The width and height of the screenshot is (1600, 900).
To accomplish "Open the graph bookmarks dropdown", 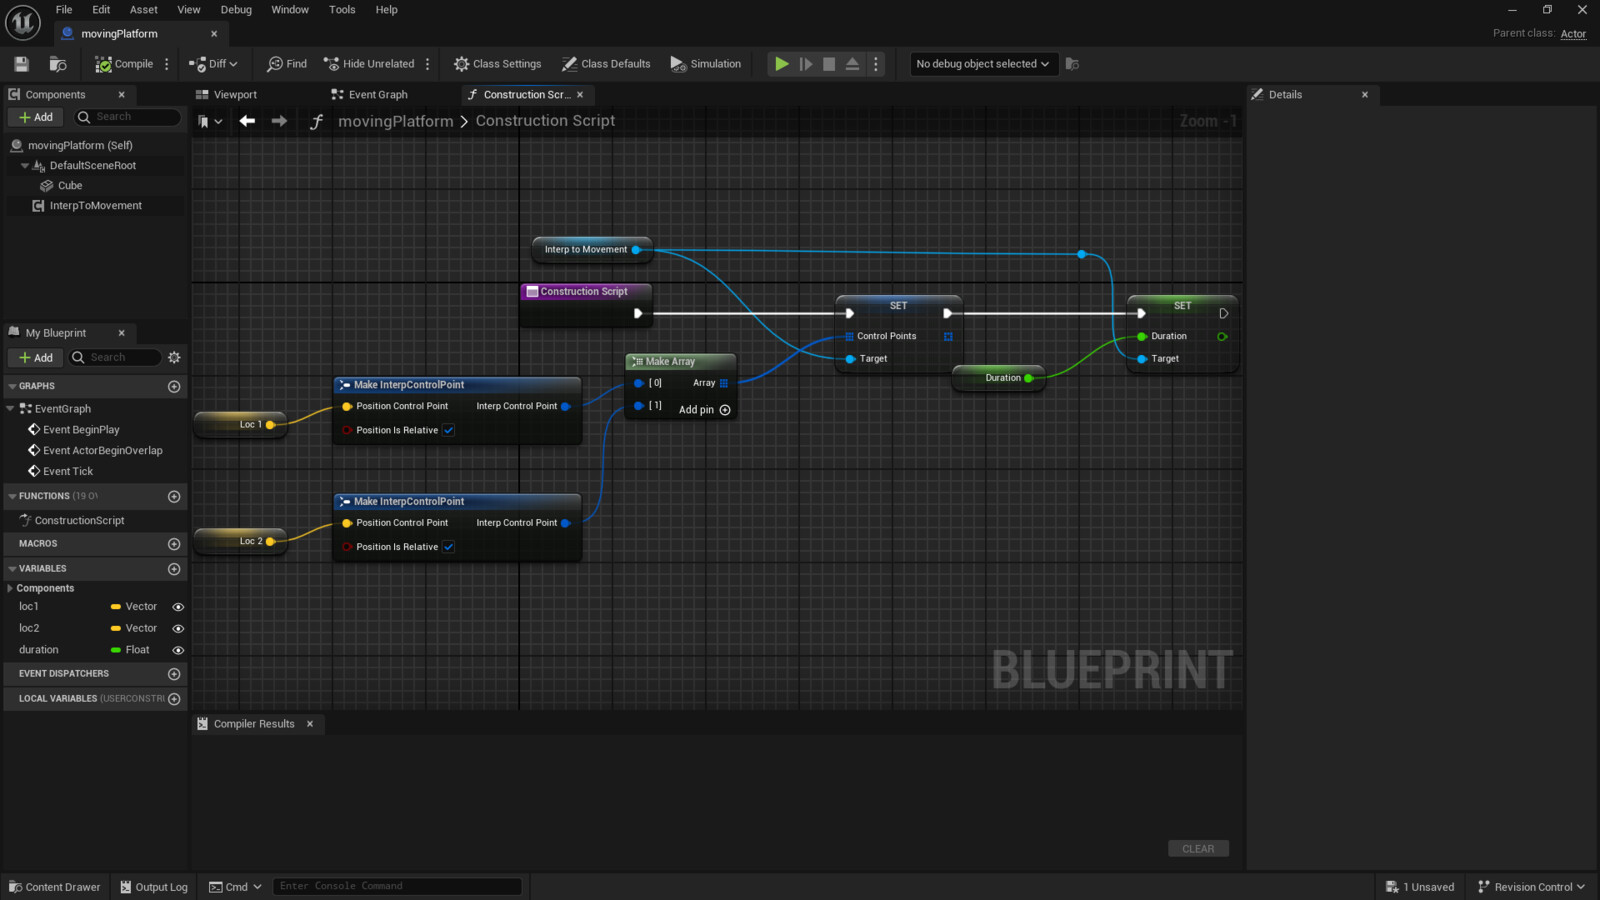I will 210,121.
